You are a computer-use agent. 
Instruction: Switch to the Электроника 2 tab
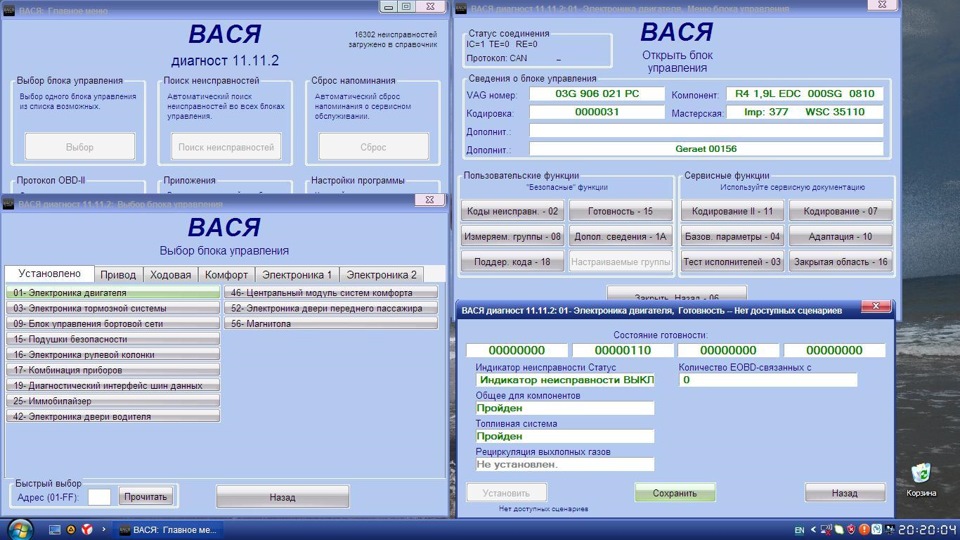click(x=381, y=275)
